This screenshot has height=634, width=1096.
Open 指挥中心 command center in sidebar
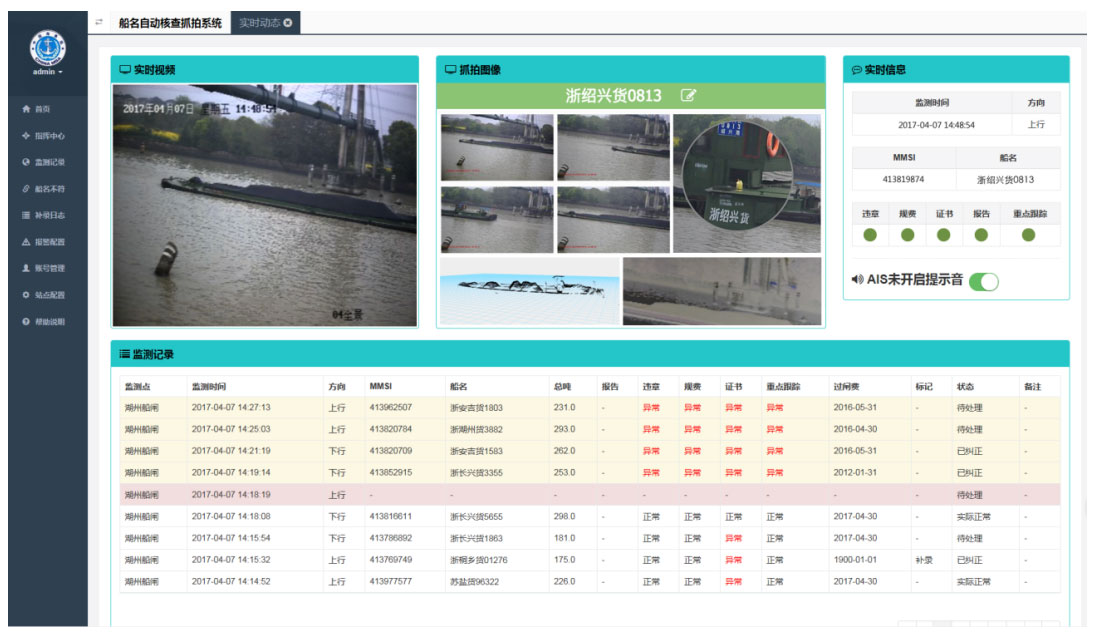tap(47, 136)
